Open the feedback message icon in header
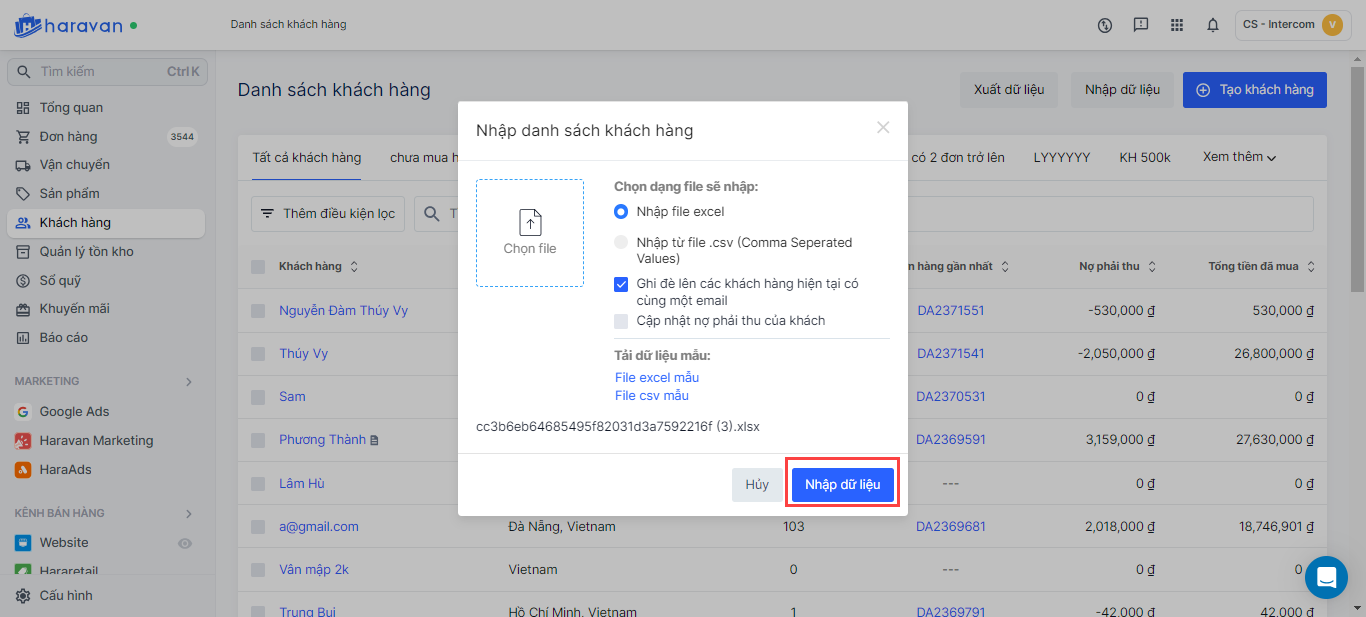This screenshot has height=617, width=1366. (1141, 25)
